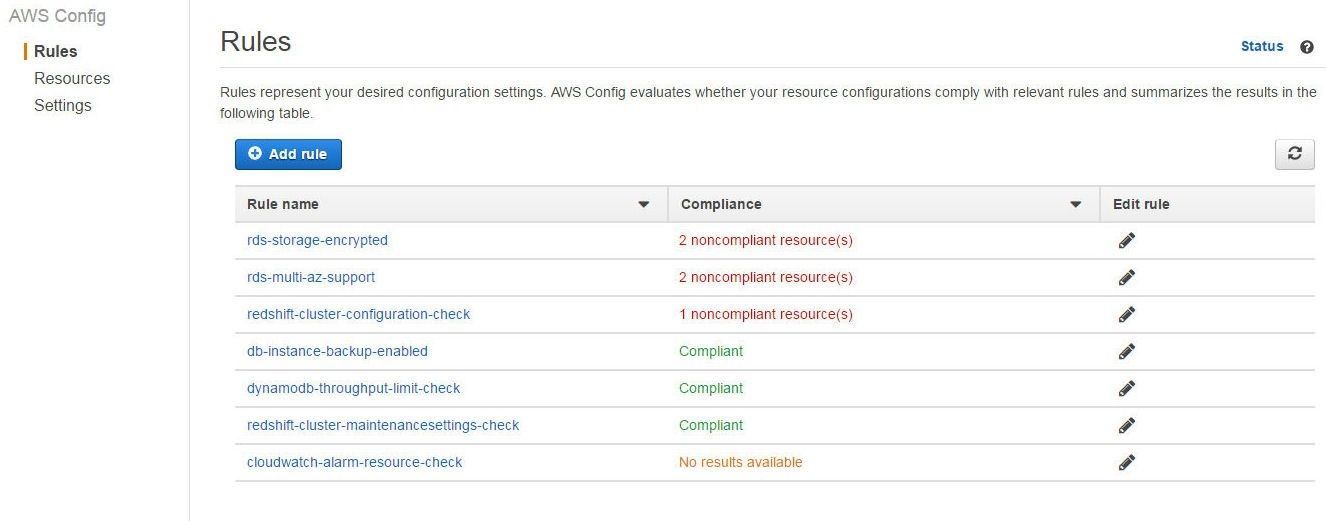
Task: Click pencil icon for dynamodb-throughput-limit-check
Action: [1127, 388]
